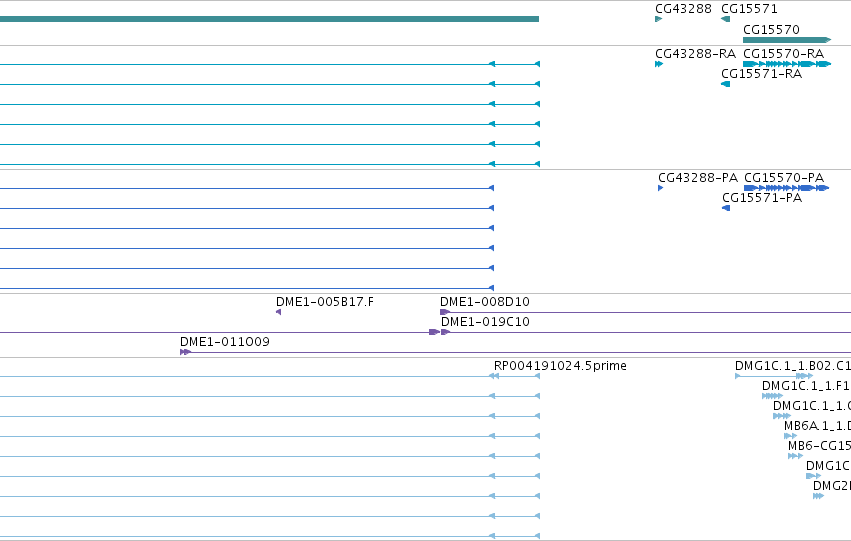This screenshot has height=541, width=851.
Task: Select the DMG2 EST label
Action: pos(831,486)
